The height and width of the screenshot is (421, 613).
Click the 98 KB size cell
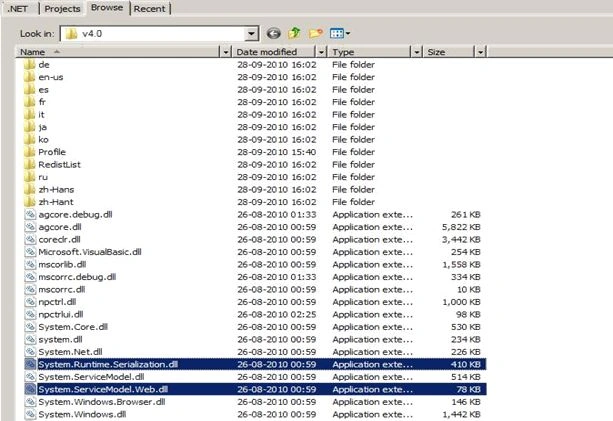(x=468, y=315)
